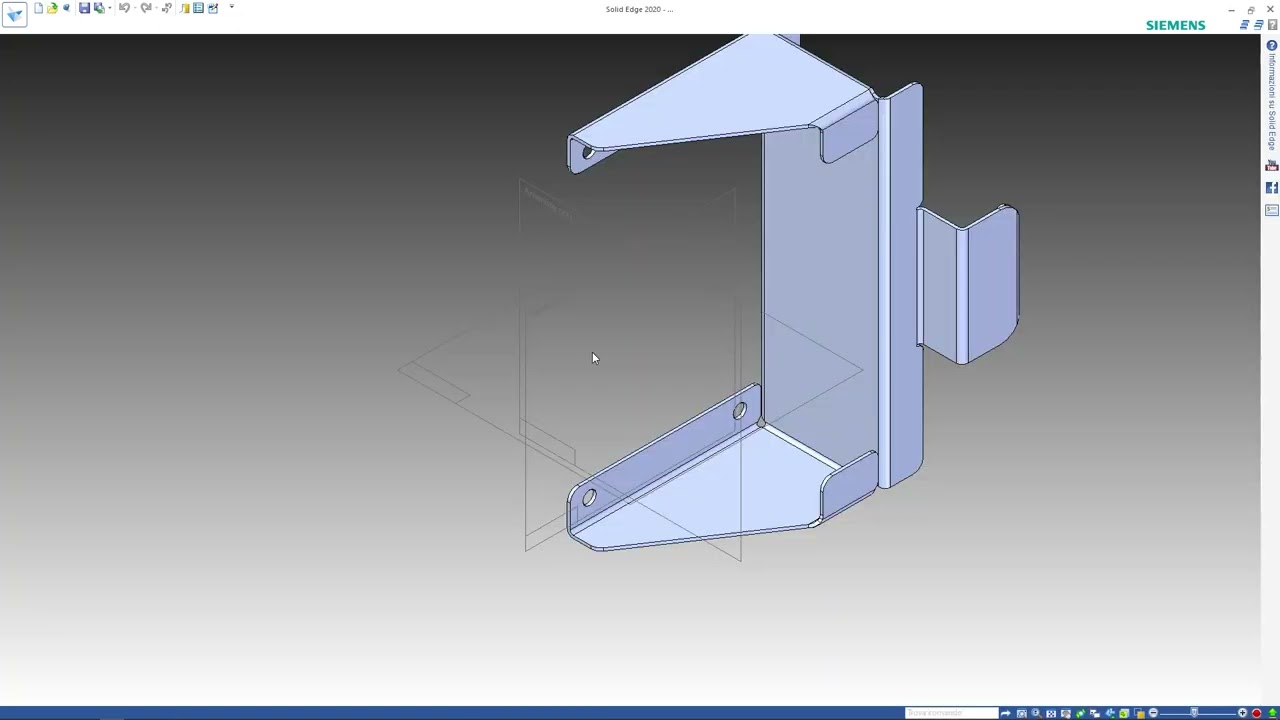The height and width of the screenshot is (720, 1280).
Task: Click the two-rectangles icon in status bar
Action: click(x=1095, y=713)
